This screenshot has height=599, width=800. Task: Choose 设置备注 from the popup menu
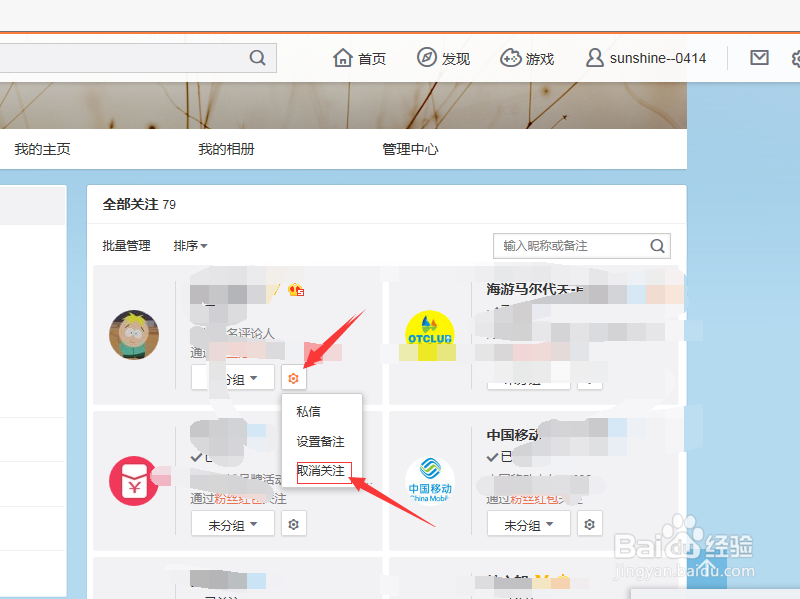[x=323, y=441]
